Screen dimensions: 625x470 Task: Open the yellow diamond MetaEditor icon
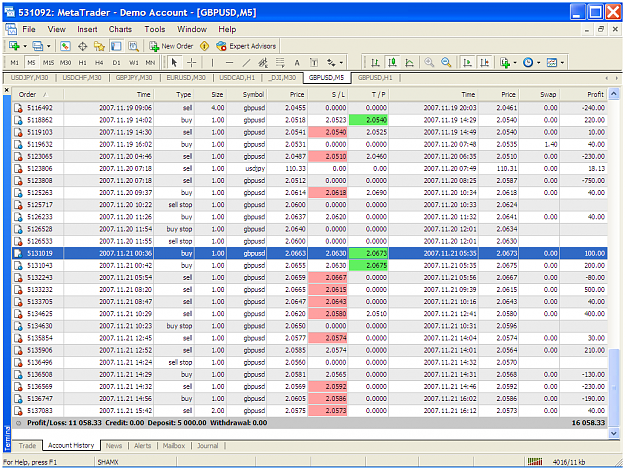[204, 46]
